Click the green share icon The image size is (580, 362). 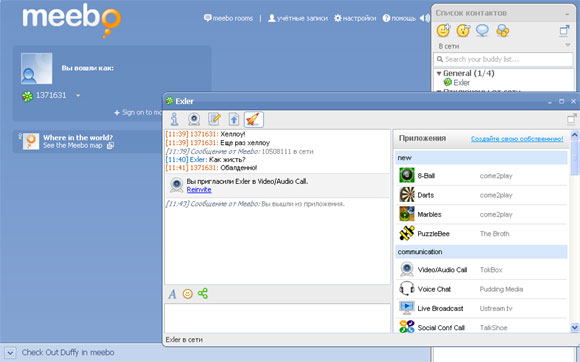[x=203, y=294]
